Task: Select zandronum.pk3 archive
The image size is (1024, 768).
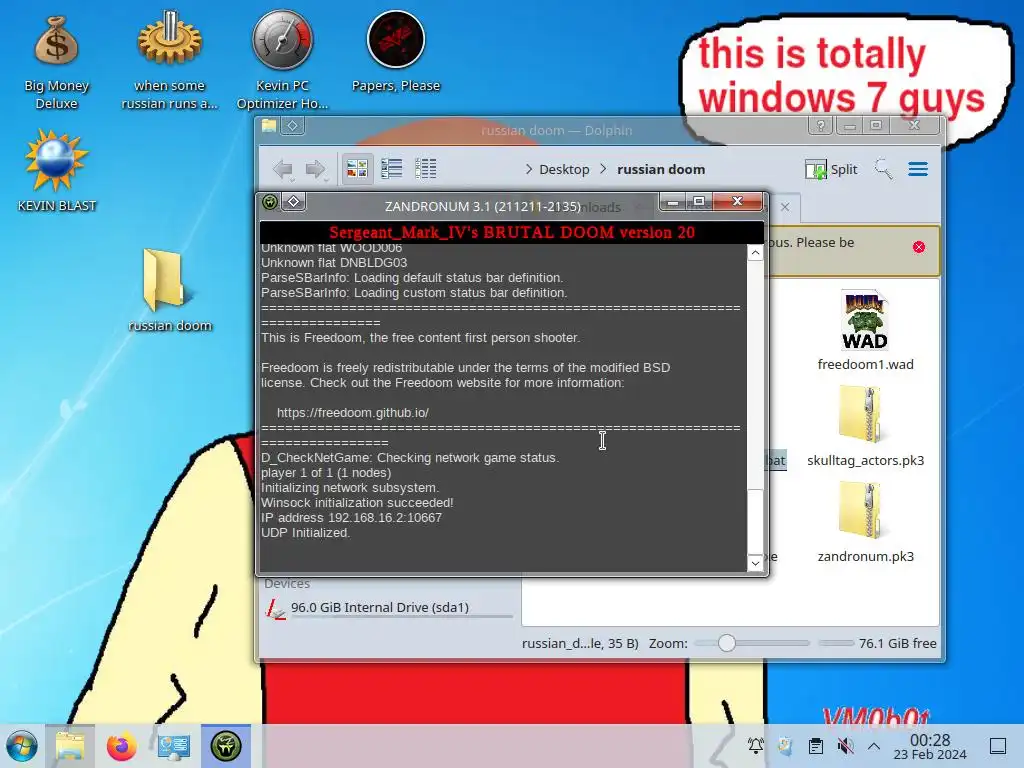Action: pos(865,522)
